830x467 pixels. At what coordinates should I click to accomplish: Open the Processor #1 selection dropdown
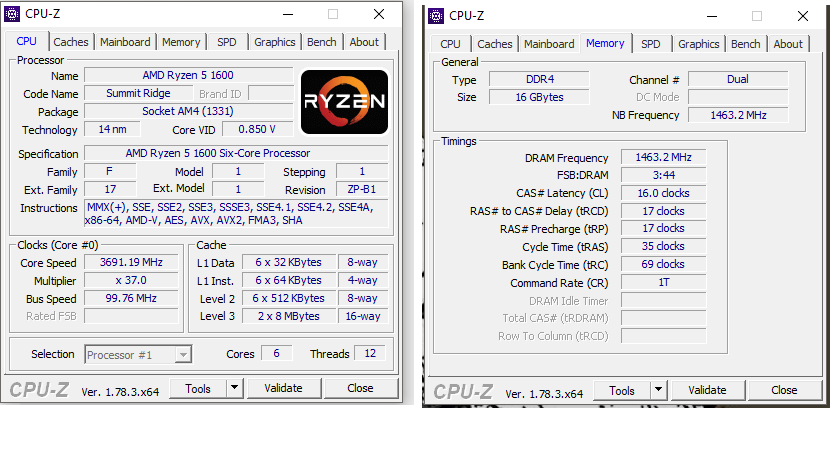pyautogui.click(x=138, y=355)
